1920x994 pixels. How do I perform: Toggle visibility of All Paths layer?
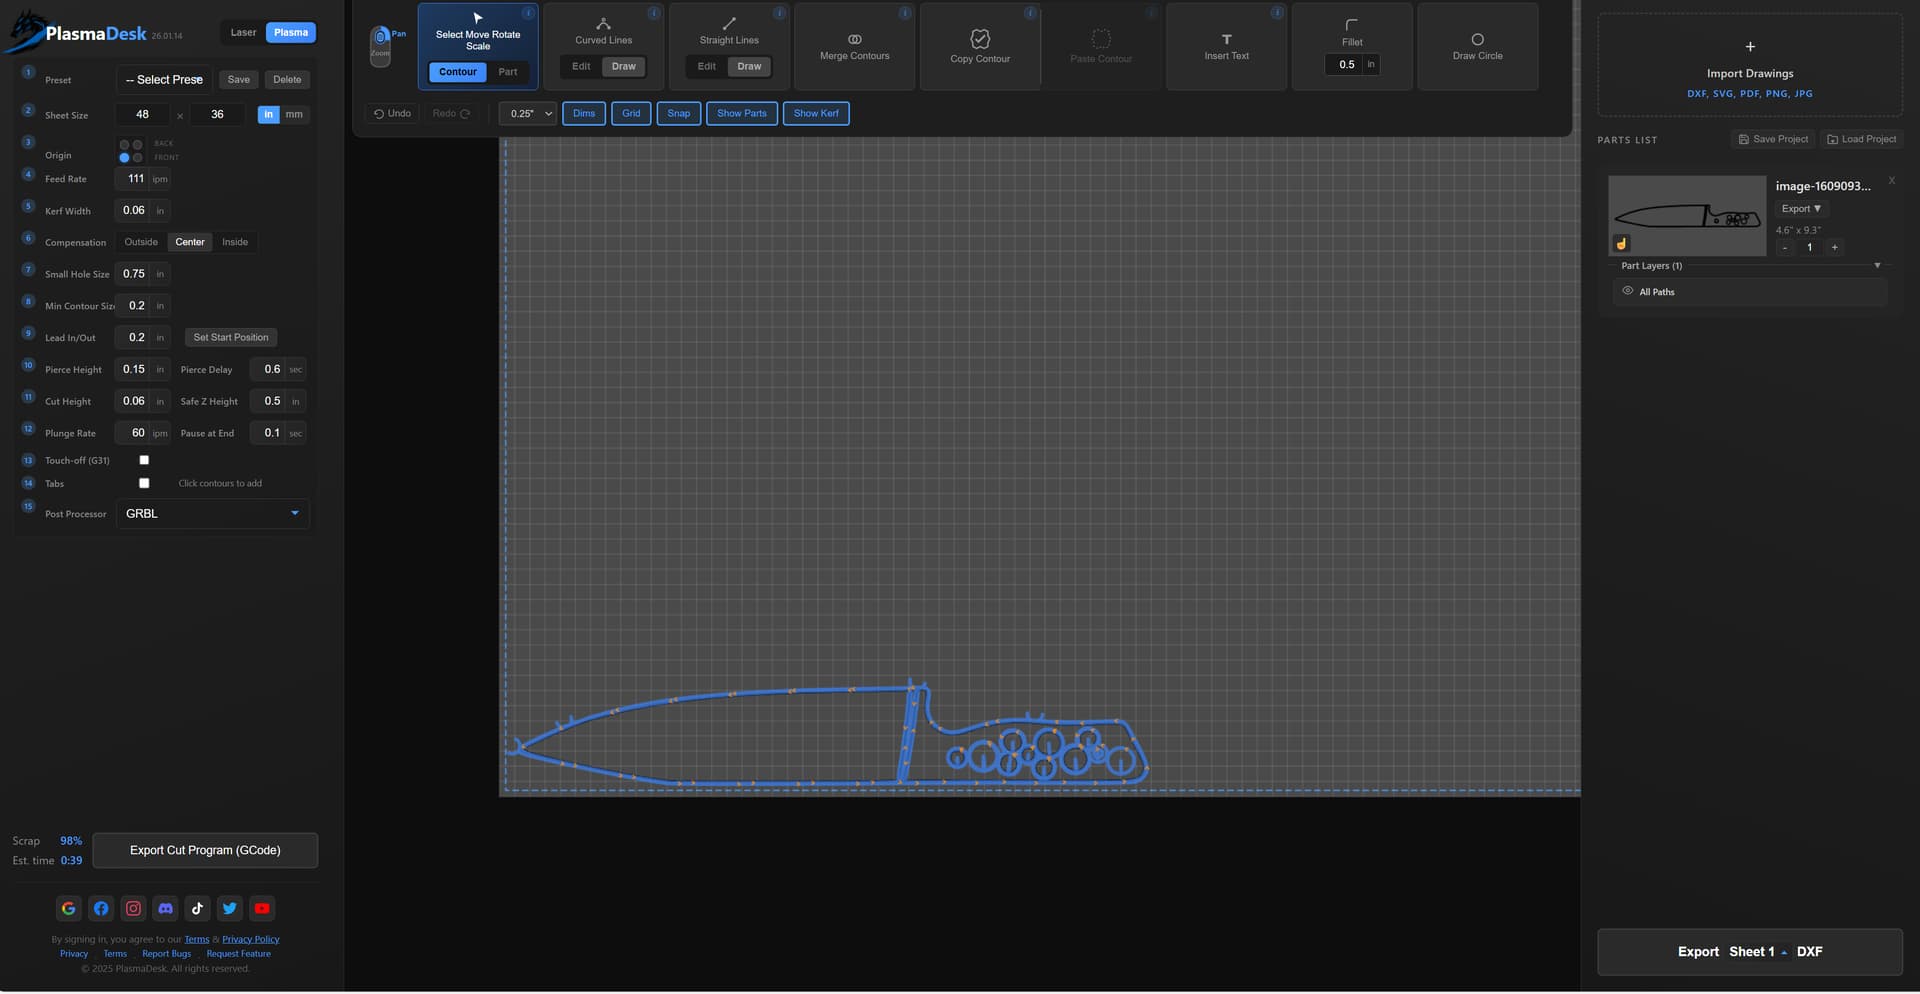(x=1627, y=292)
